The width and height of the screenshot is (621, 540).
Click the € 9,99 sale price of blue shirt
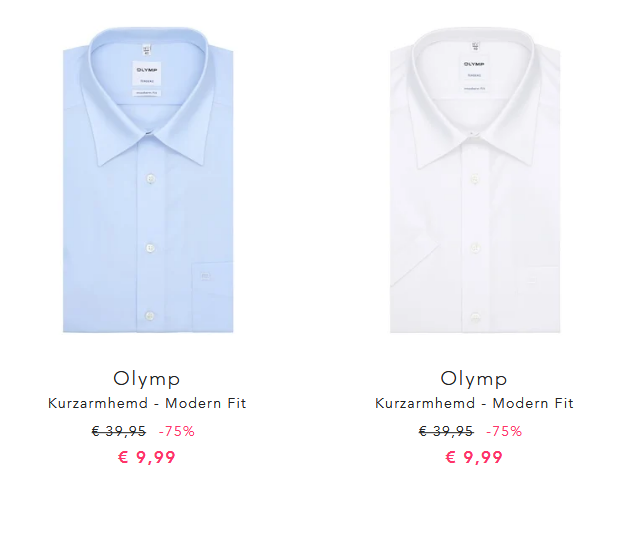tap(147, 457)
